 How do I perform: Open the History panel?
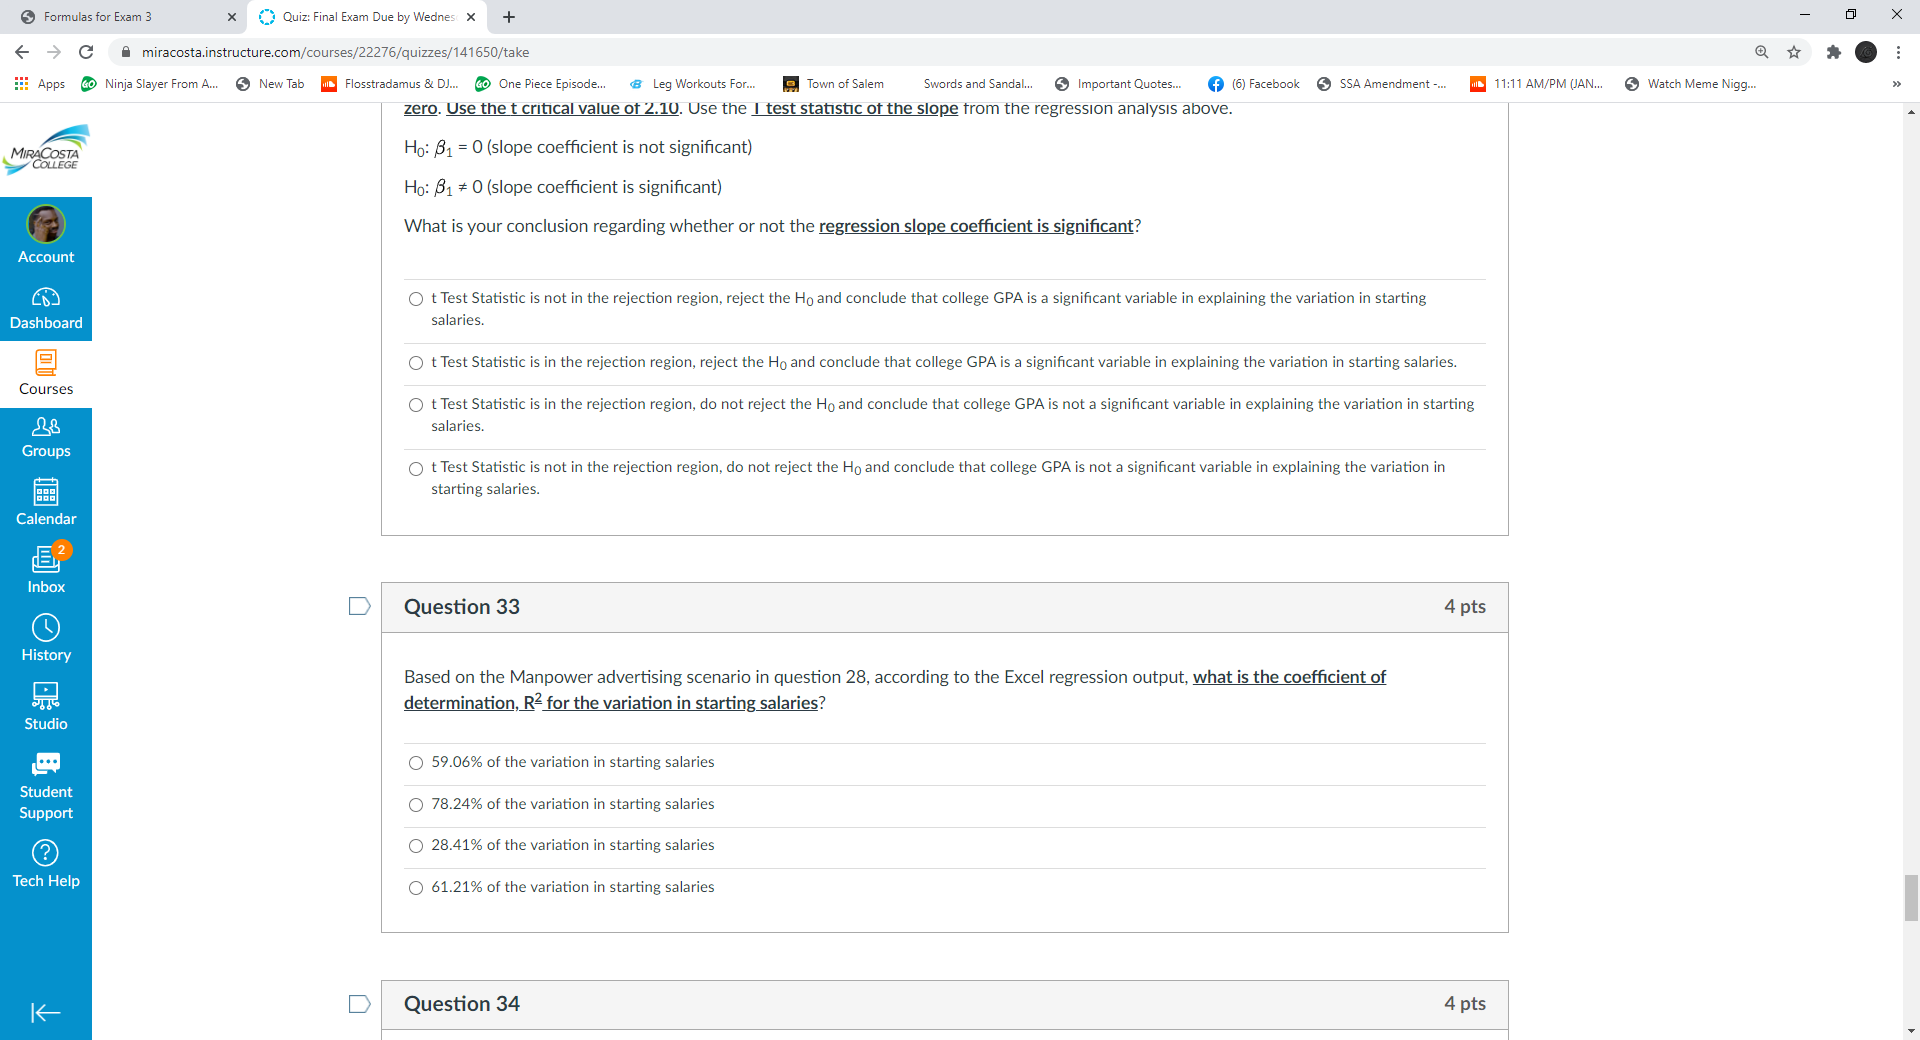coord(46,637)
